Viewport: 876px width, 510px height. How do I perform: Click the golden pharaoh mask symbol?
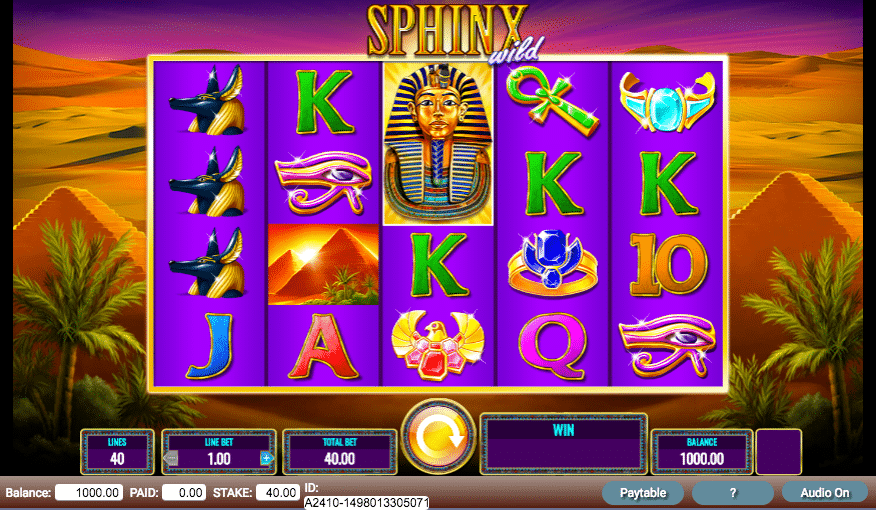tap(437, 144)
